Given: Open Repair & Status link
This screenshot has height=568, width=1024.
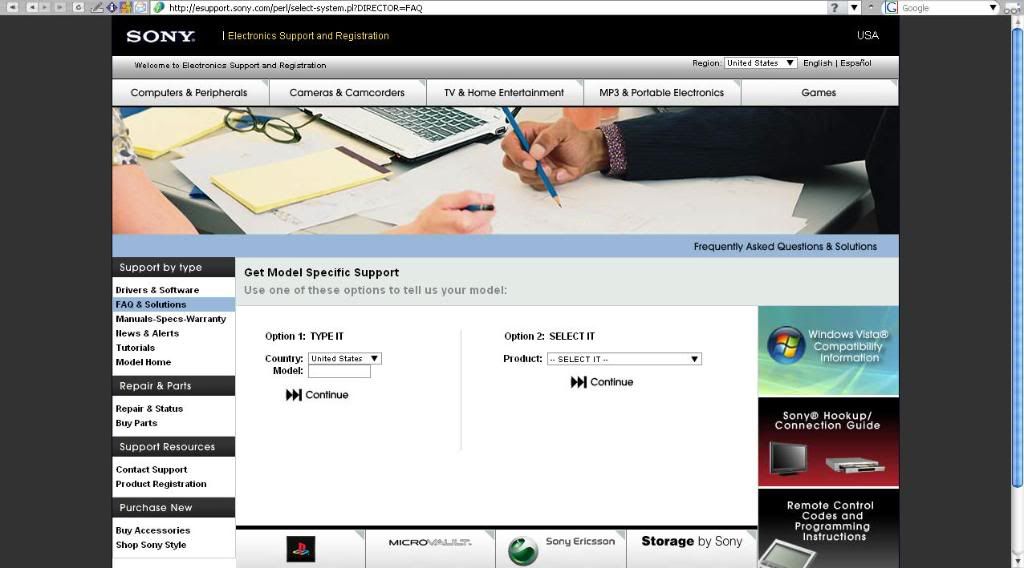Looking at the screenshot, I should [x=149, y=409].
